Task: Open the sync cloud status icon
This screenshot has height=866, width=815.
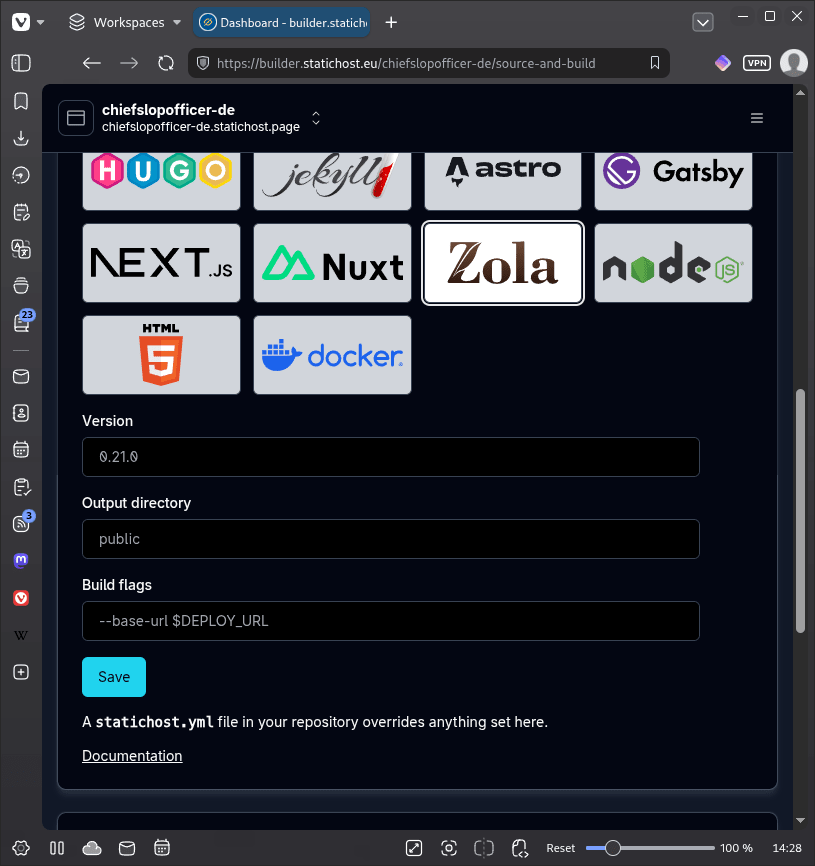Action: pyautogui.click(x=92, y=848)
